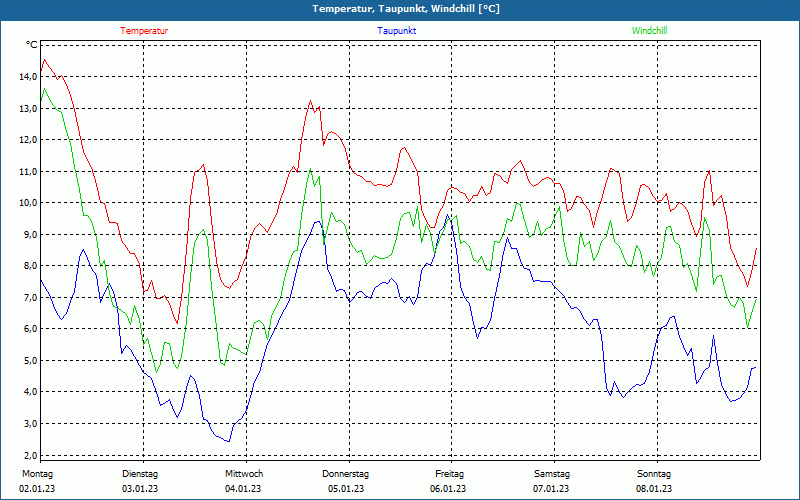Click the Montag day label

(x=37, y=474)
